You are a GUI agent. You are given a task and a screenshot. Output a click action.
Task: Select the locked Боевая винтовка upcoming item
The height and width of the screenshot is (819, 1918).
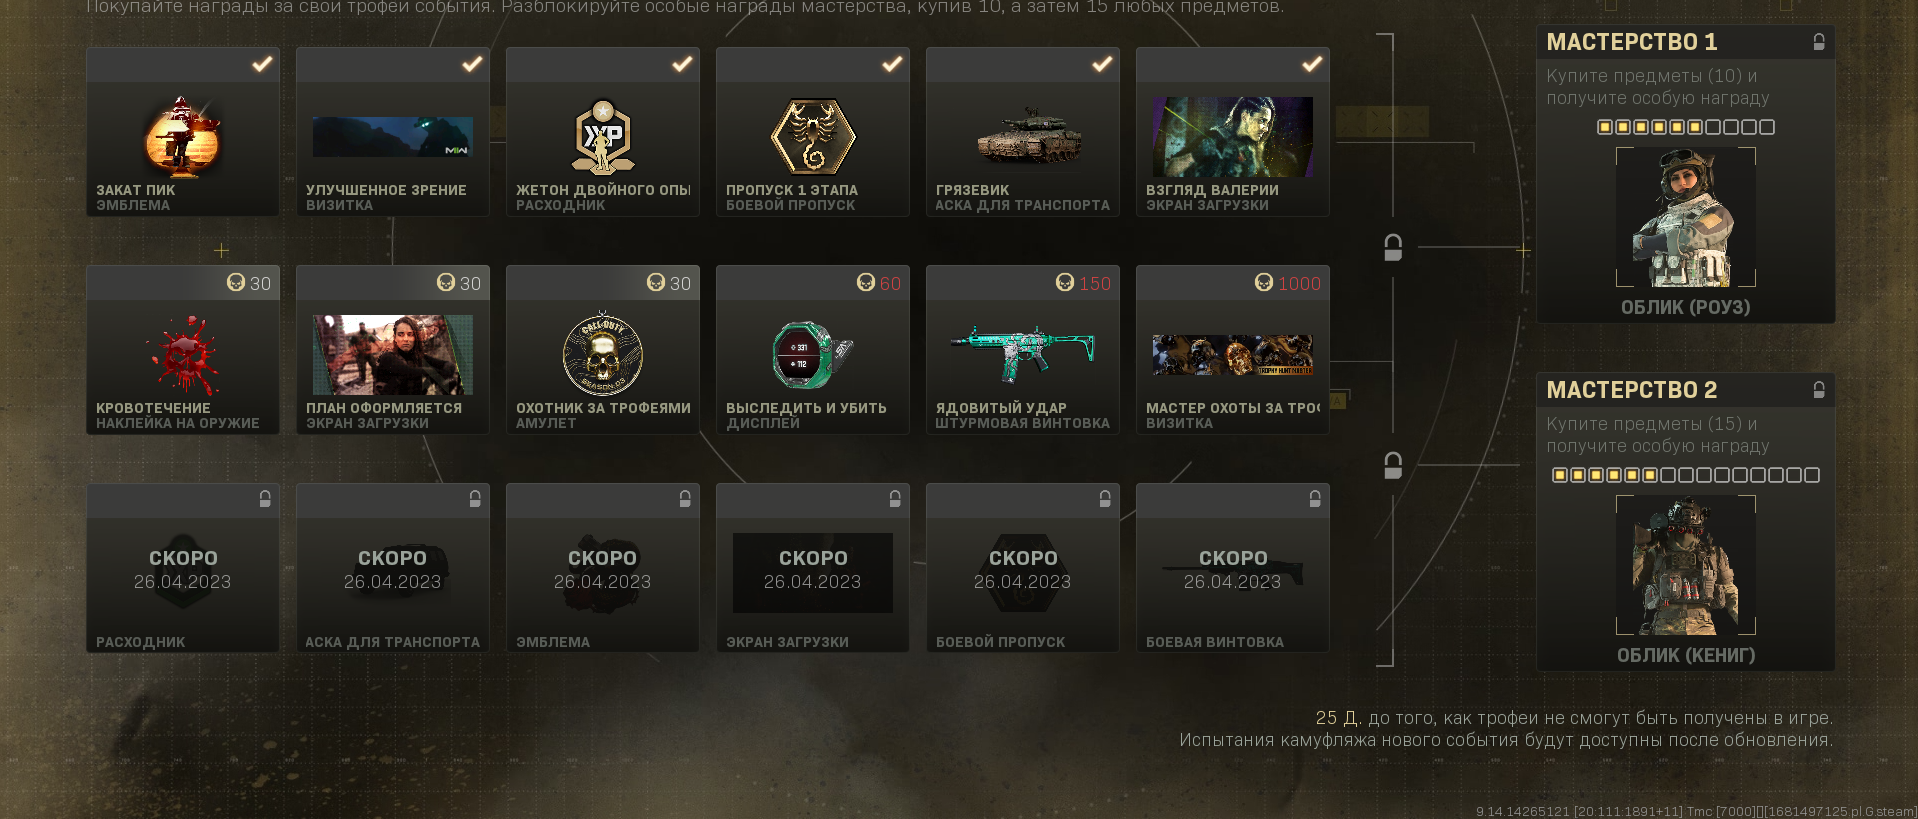pos(1233,568)
